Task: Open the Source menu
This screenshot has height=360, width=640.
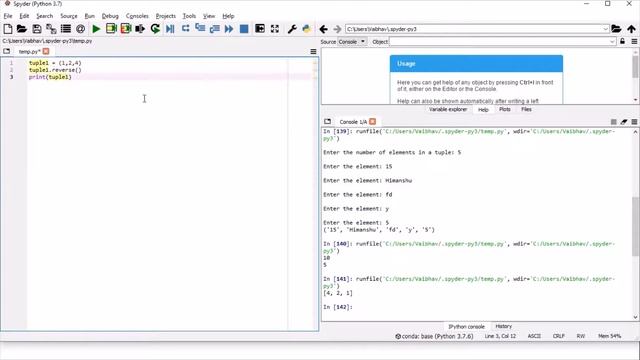Action: pos(69,16)
